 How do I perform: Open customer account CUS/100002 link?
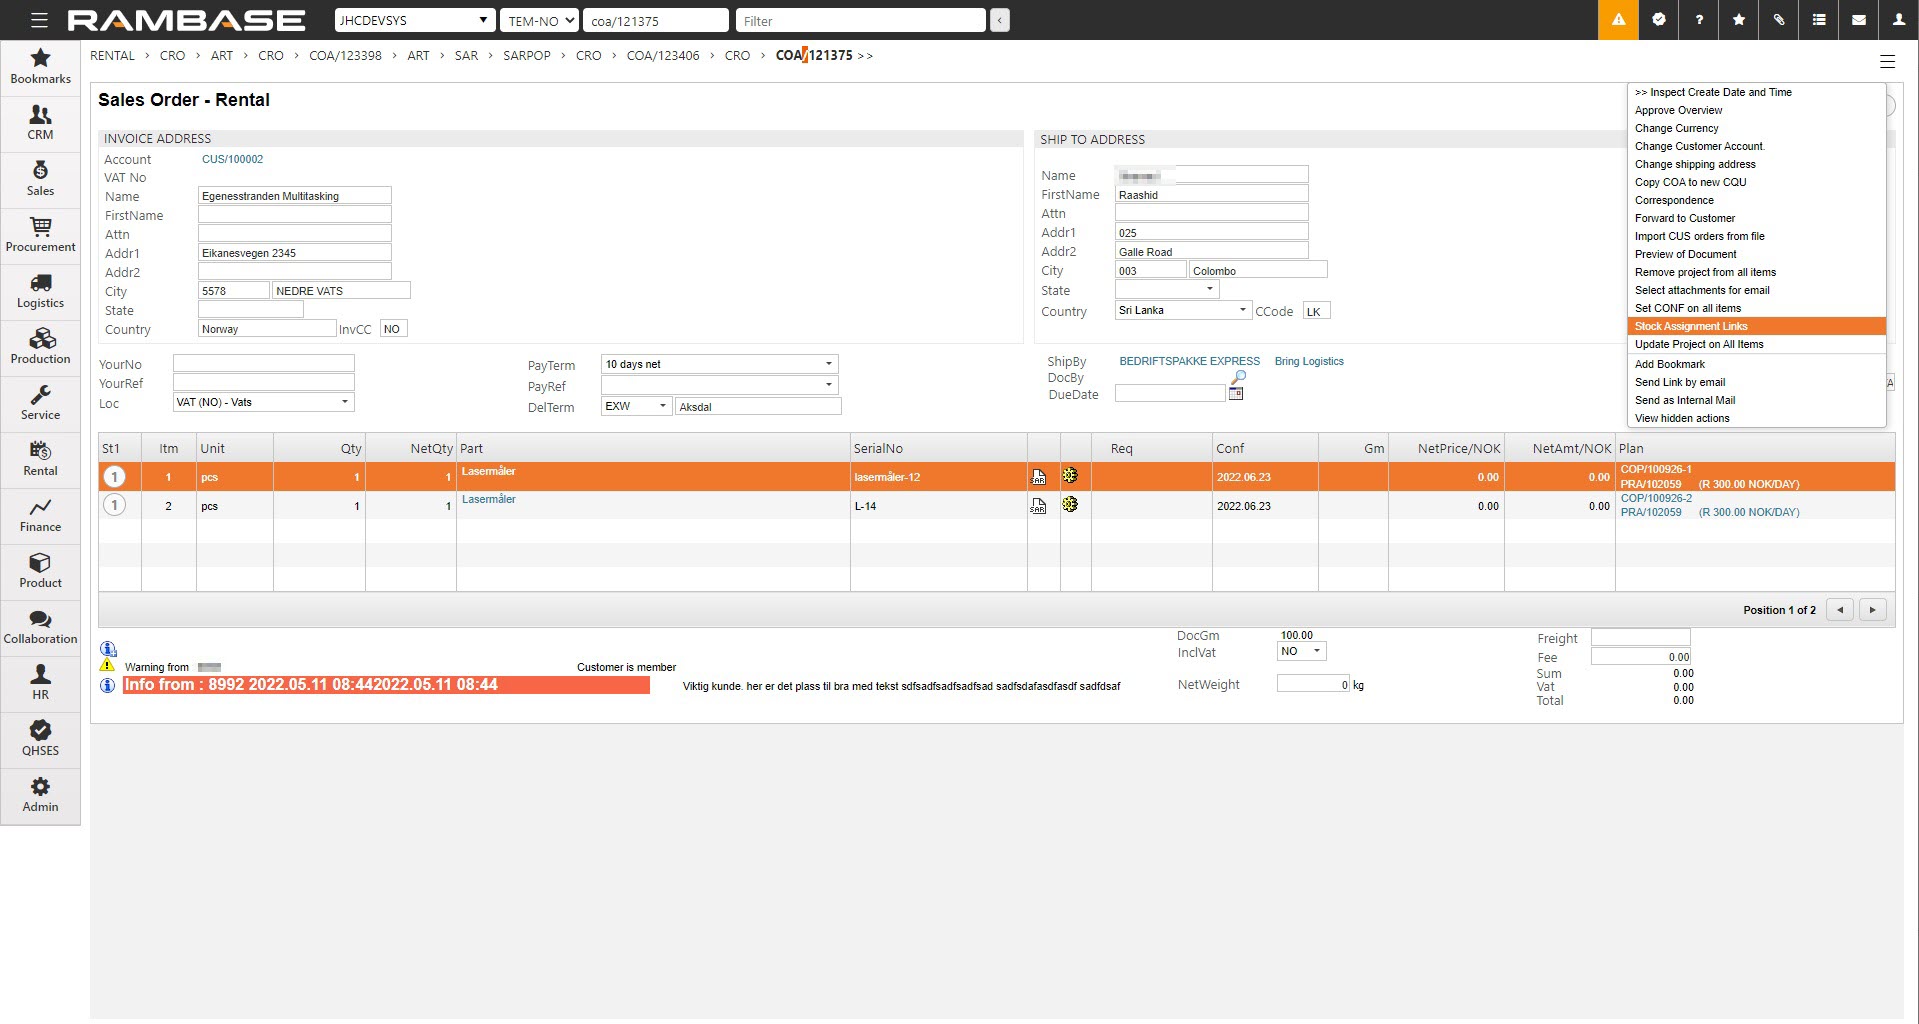pos(232,159)
